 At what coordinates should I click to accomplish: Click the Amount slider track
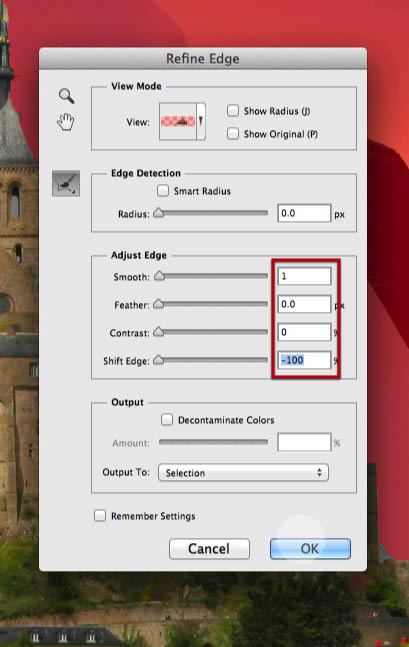click(x=213, y=442)
